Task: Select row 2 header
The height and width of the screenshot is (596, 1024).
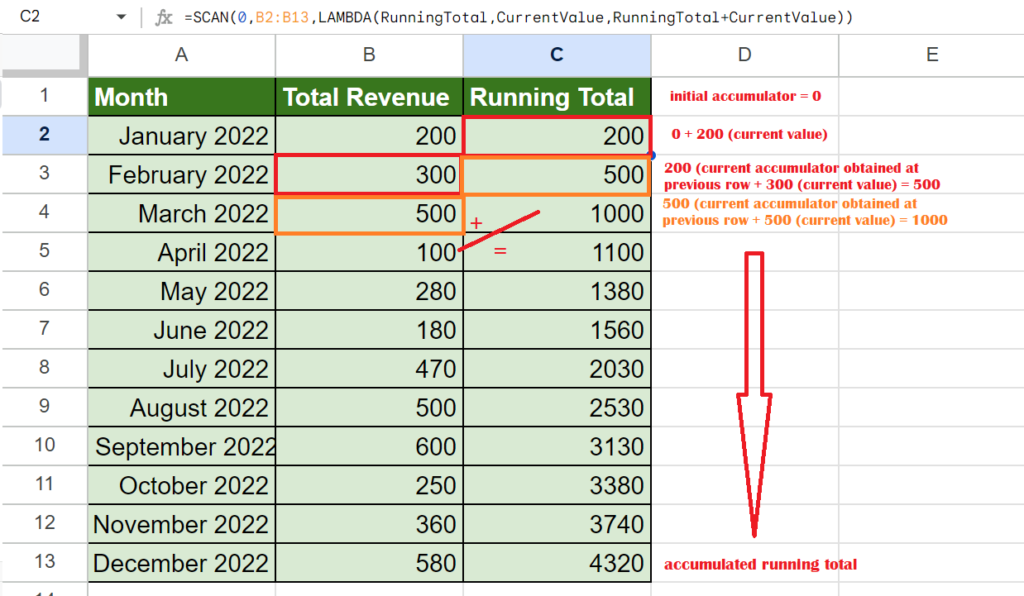Action: 43,135
